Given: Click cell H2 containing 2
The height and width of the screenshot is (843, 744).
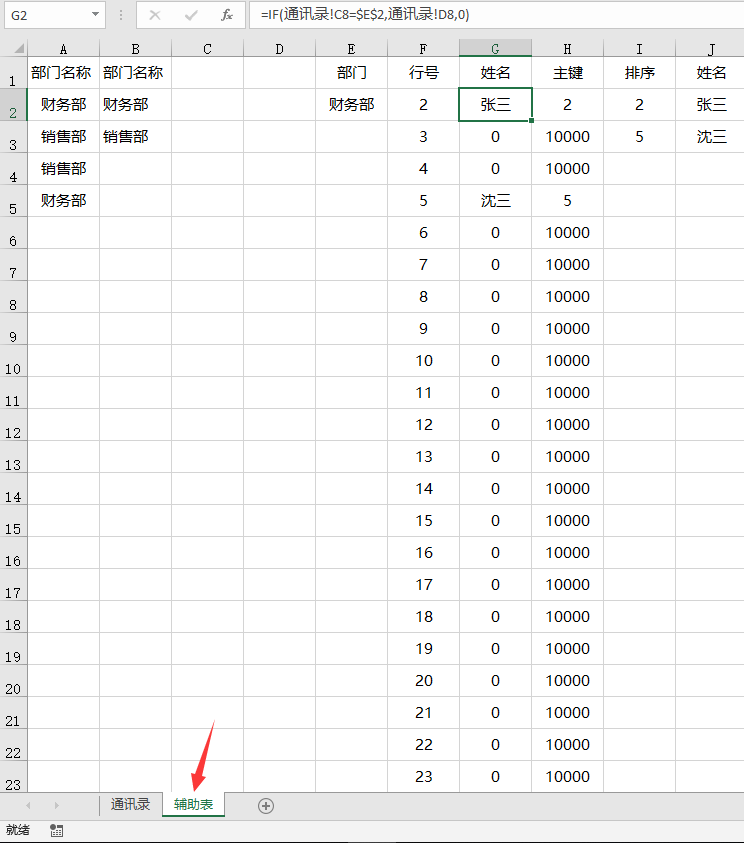Looking at the screenshot, I should (568, 105).
